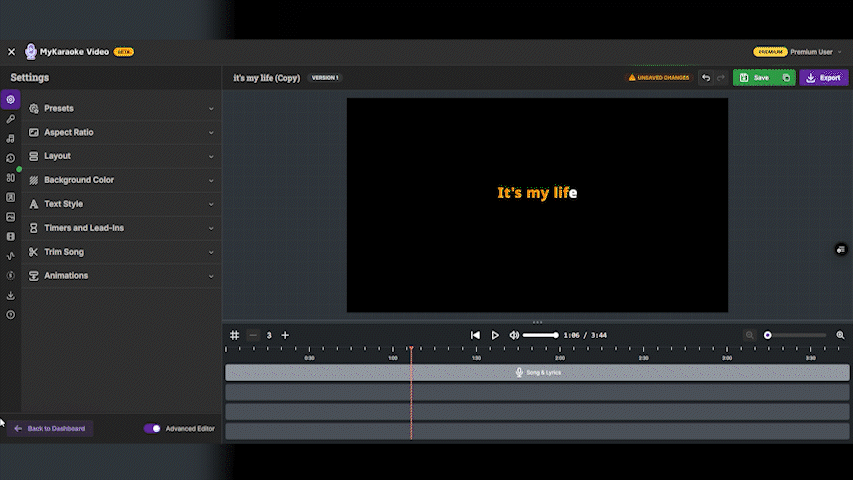The width and height of the screenshot is (854, 480).
Task: Click Back to Dashboard
Action: [x=50, y=428]
